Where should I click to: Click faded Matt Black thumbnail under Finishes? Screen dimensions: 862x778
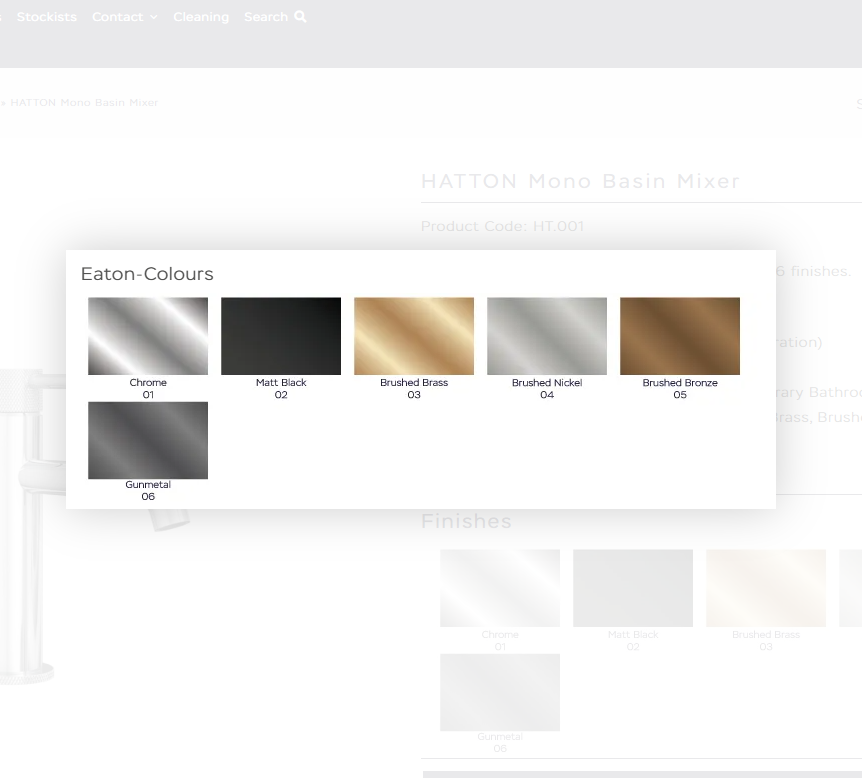(x=633, y=588)
